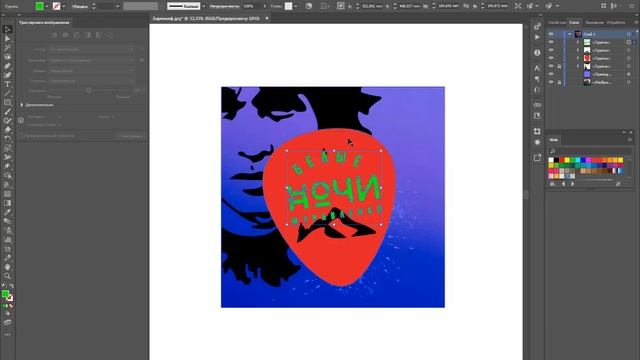
Task: Select the Selection (black arrow) tool
Action: pos(7,29)
